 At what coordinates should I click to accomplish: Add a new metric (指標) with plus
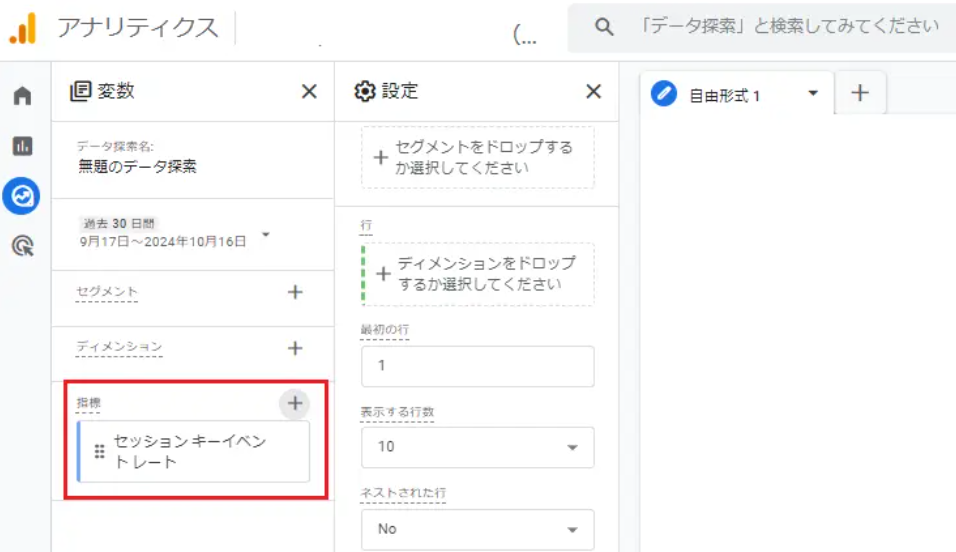point(295,403)
